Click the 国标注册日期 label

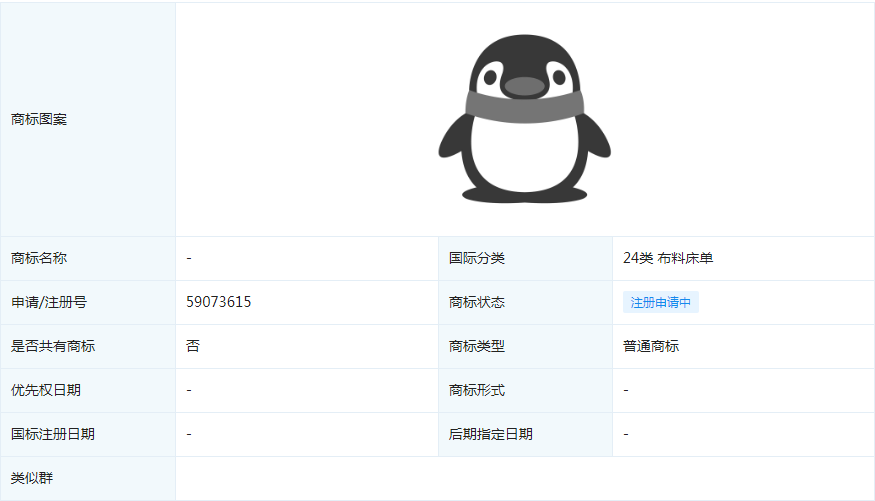pos(53,434)
